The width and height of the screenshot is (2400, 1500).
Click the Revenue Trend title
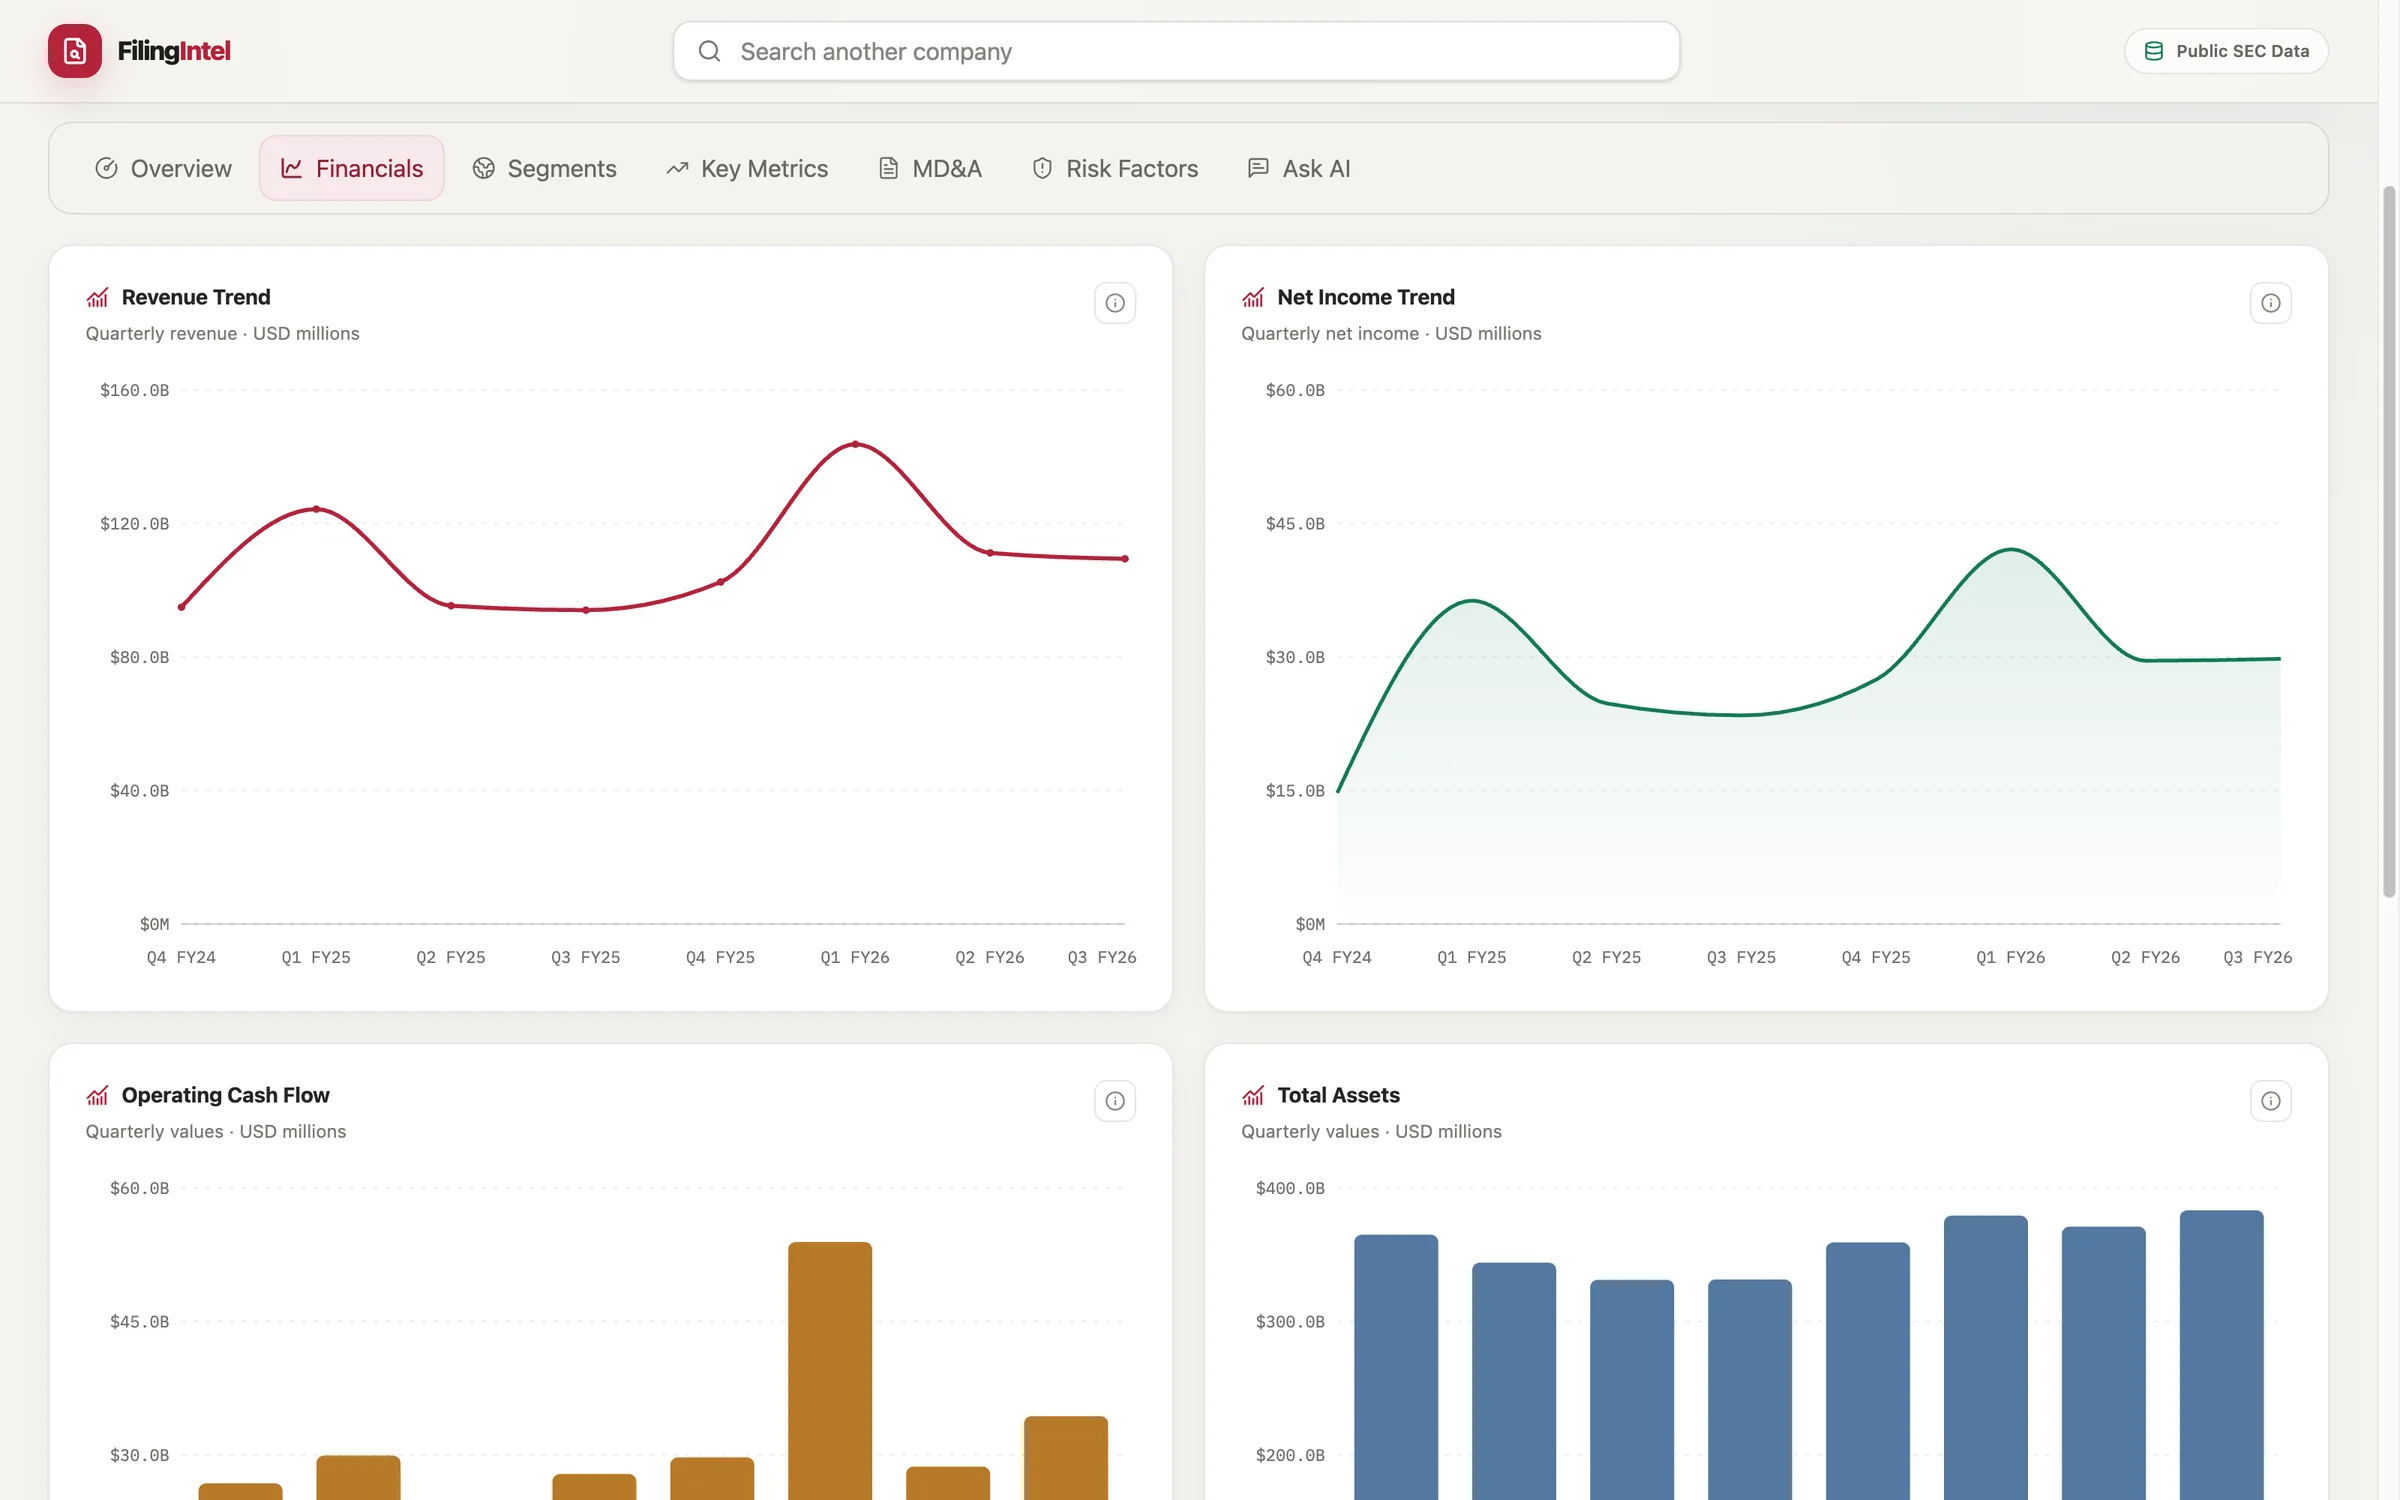click(196, 297)
